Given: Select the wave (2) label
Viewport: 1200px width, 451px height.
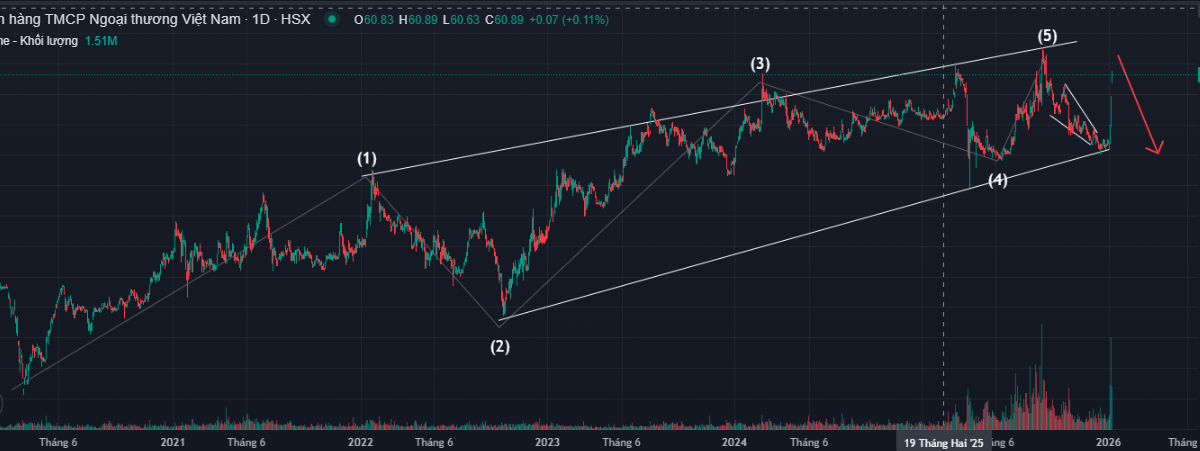Looking at the screenshot, I should 499,347.
